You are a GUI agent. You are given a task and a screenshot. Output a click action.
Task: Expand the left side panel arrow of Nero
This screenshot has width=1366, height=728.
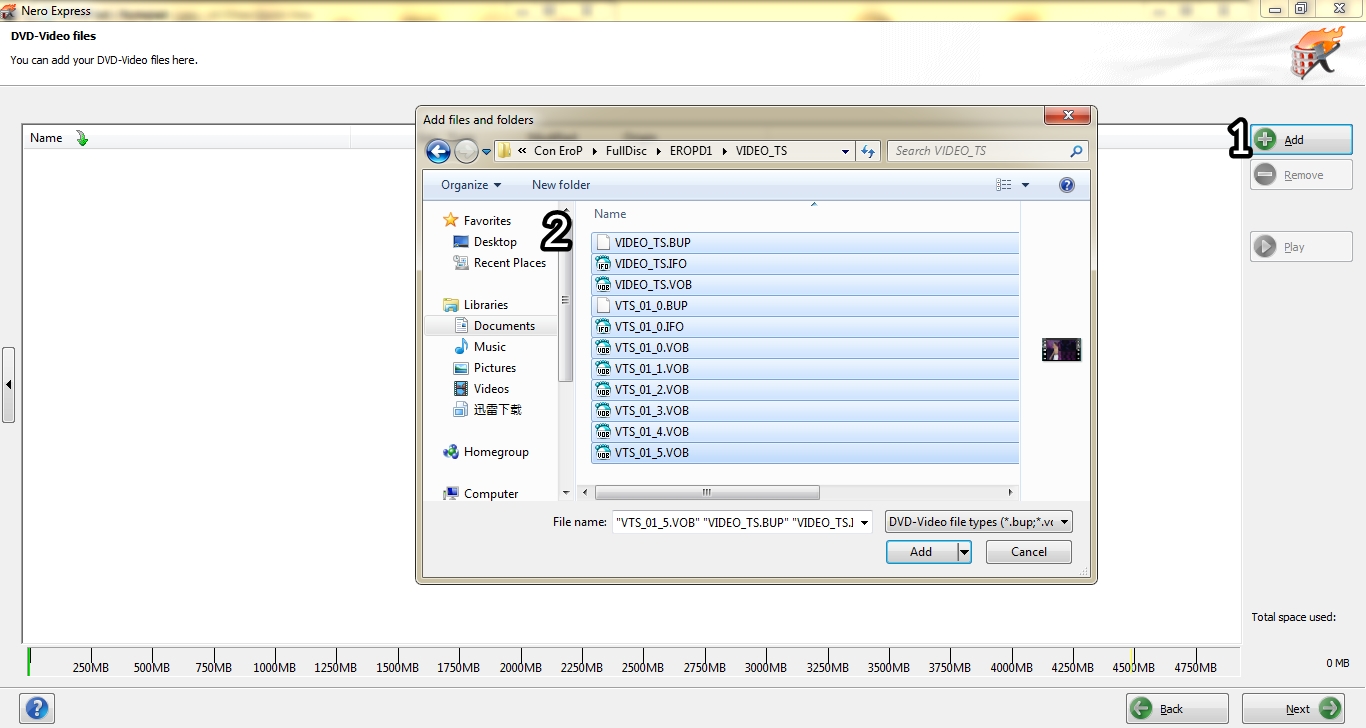pos(8,385)
